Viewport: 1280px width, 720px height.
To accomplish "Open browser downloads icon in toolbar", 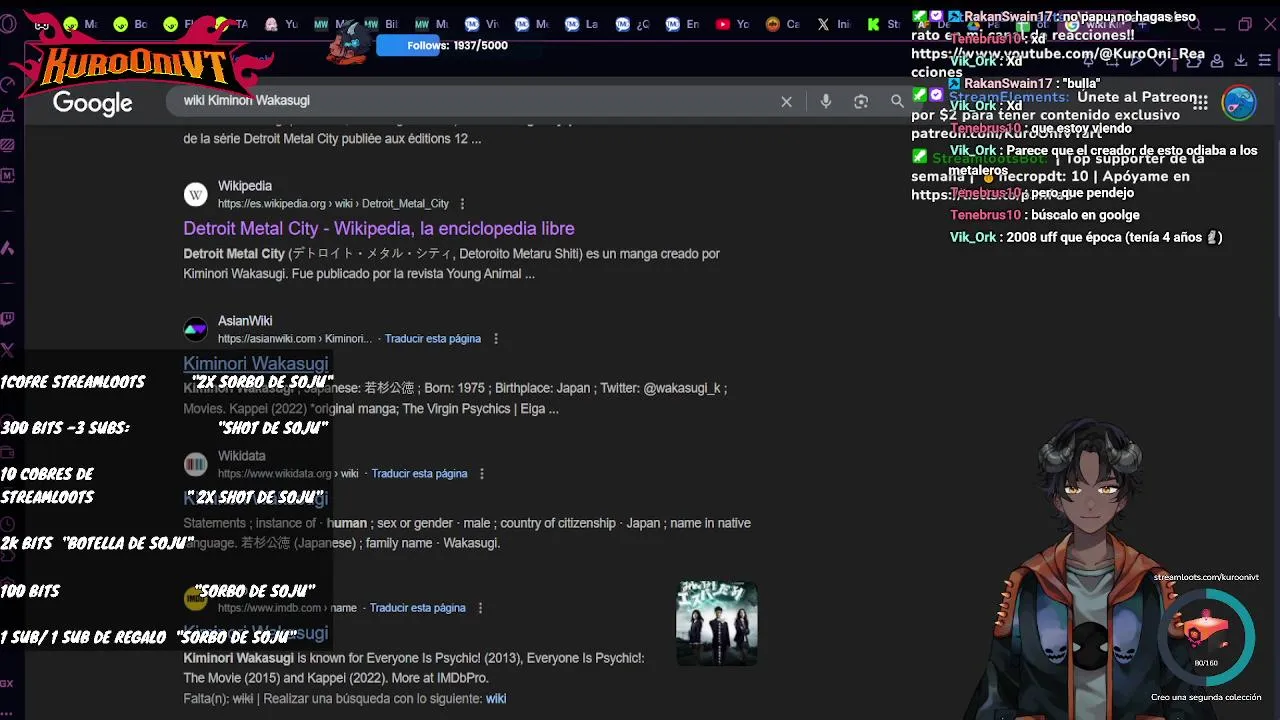I will point(1241,60).
